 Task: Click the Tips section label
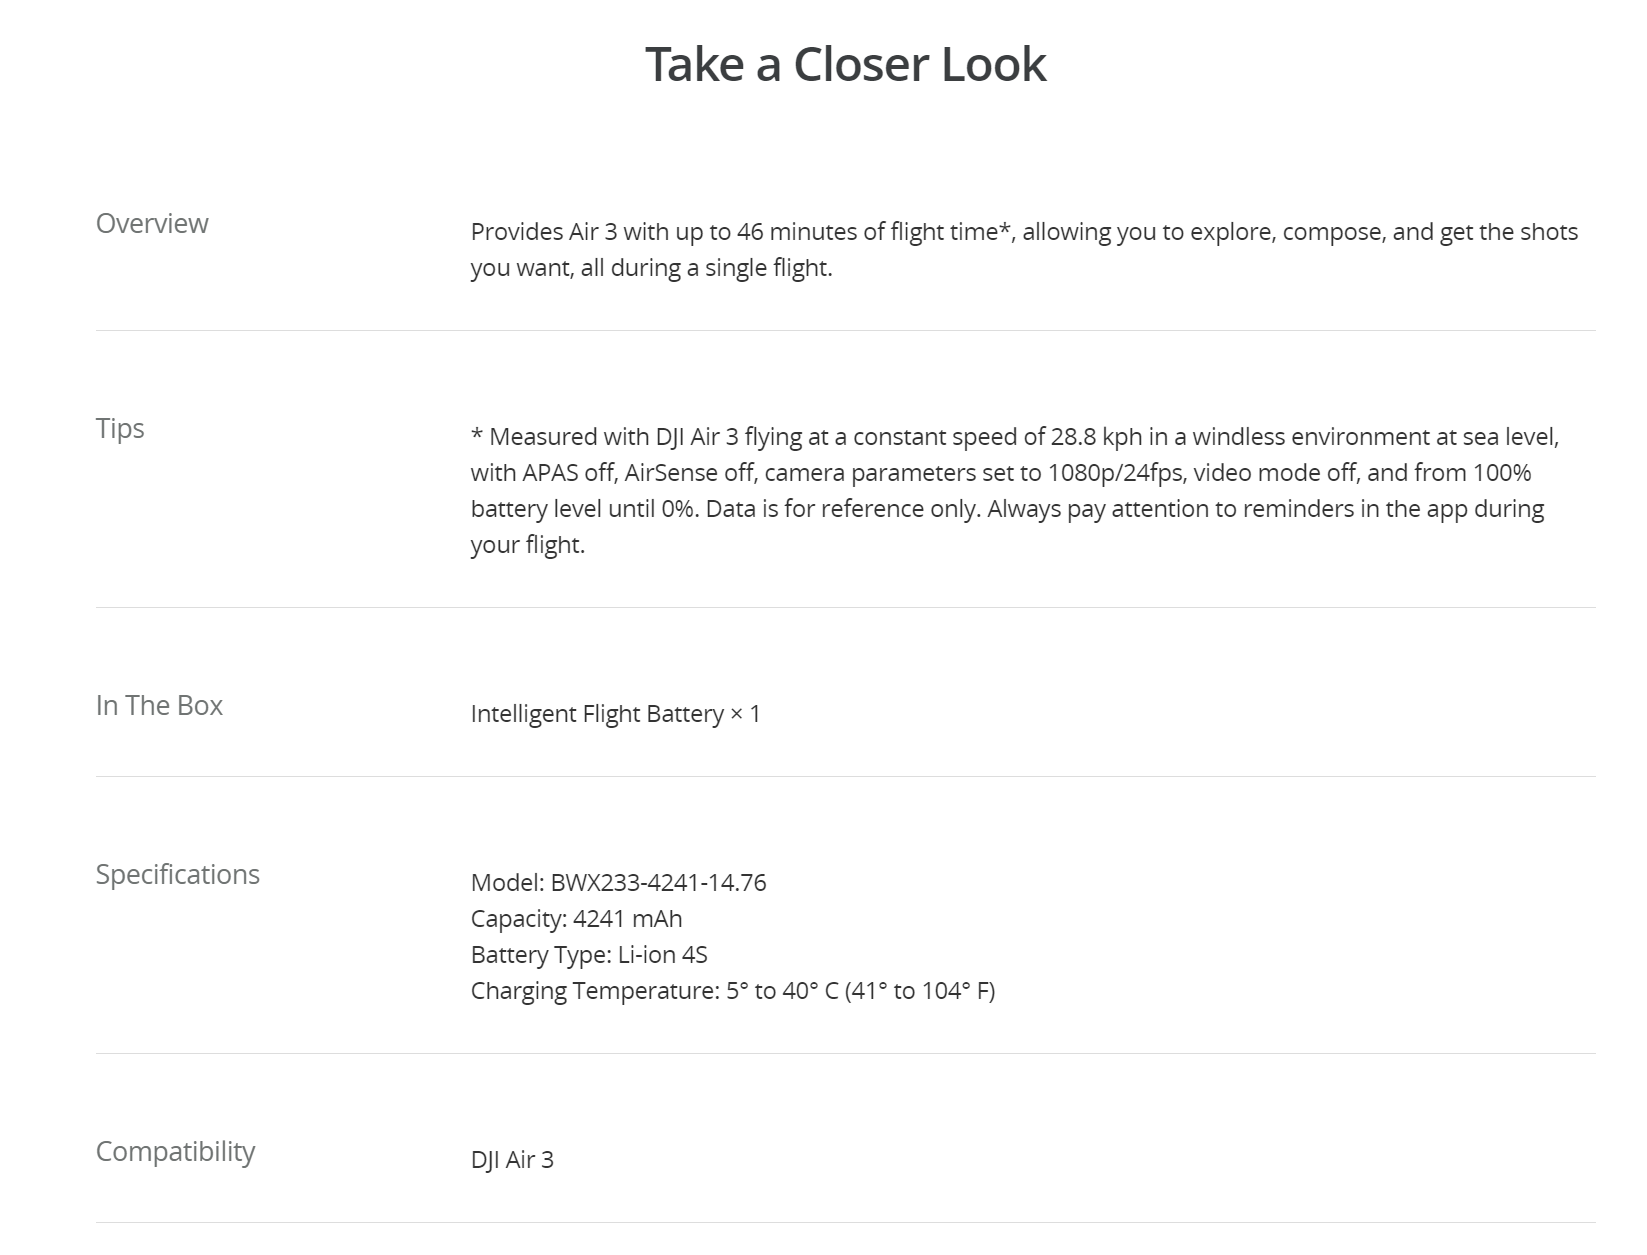coord(120,429)
